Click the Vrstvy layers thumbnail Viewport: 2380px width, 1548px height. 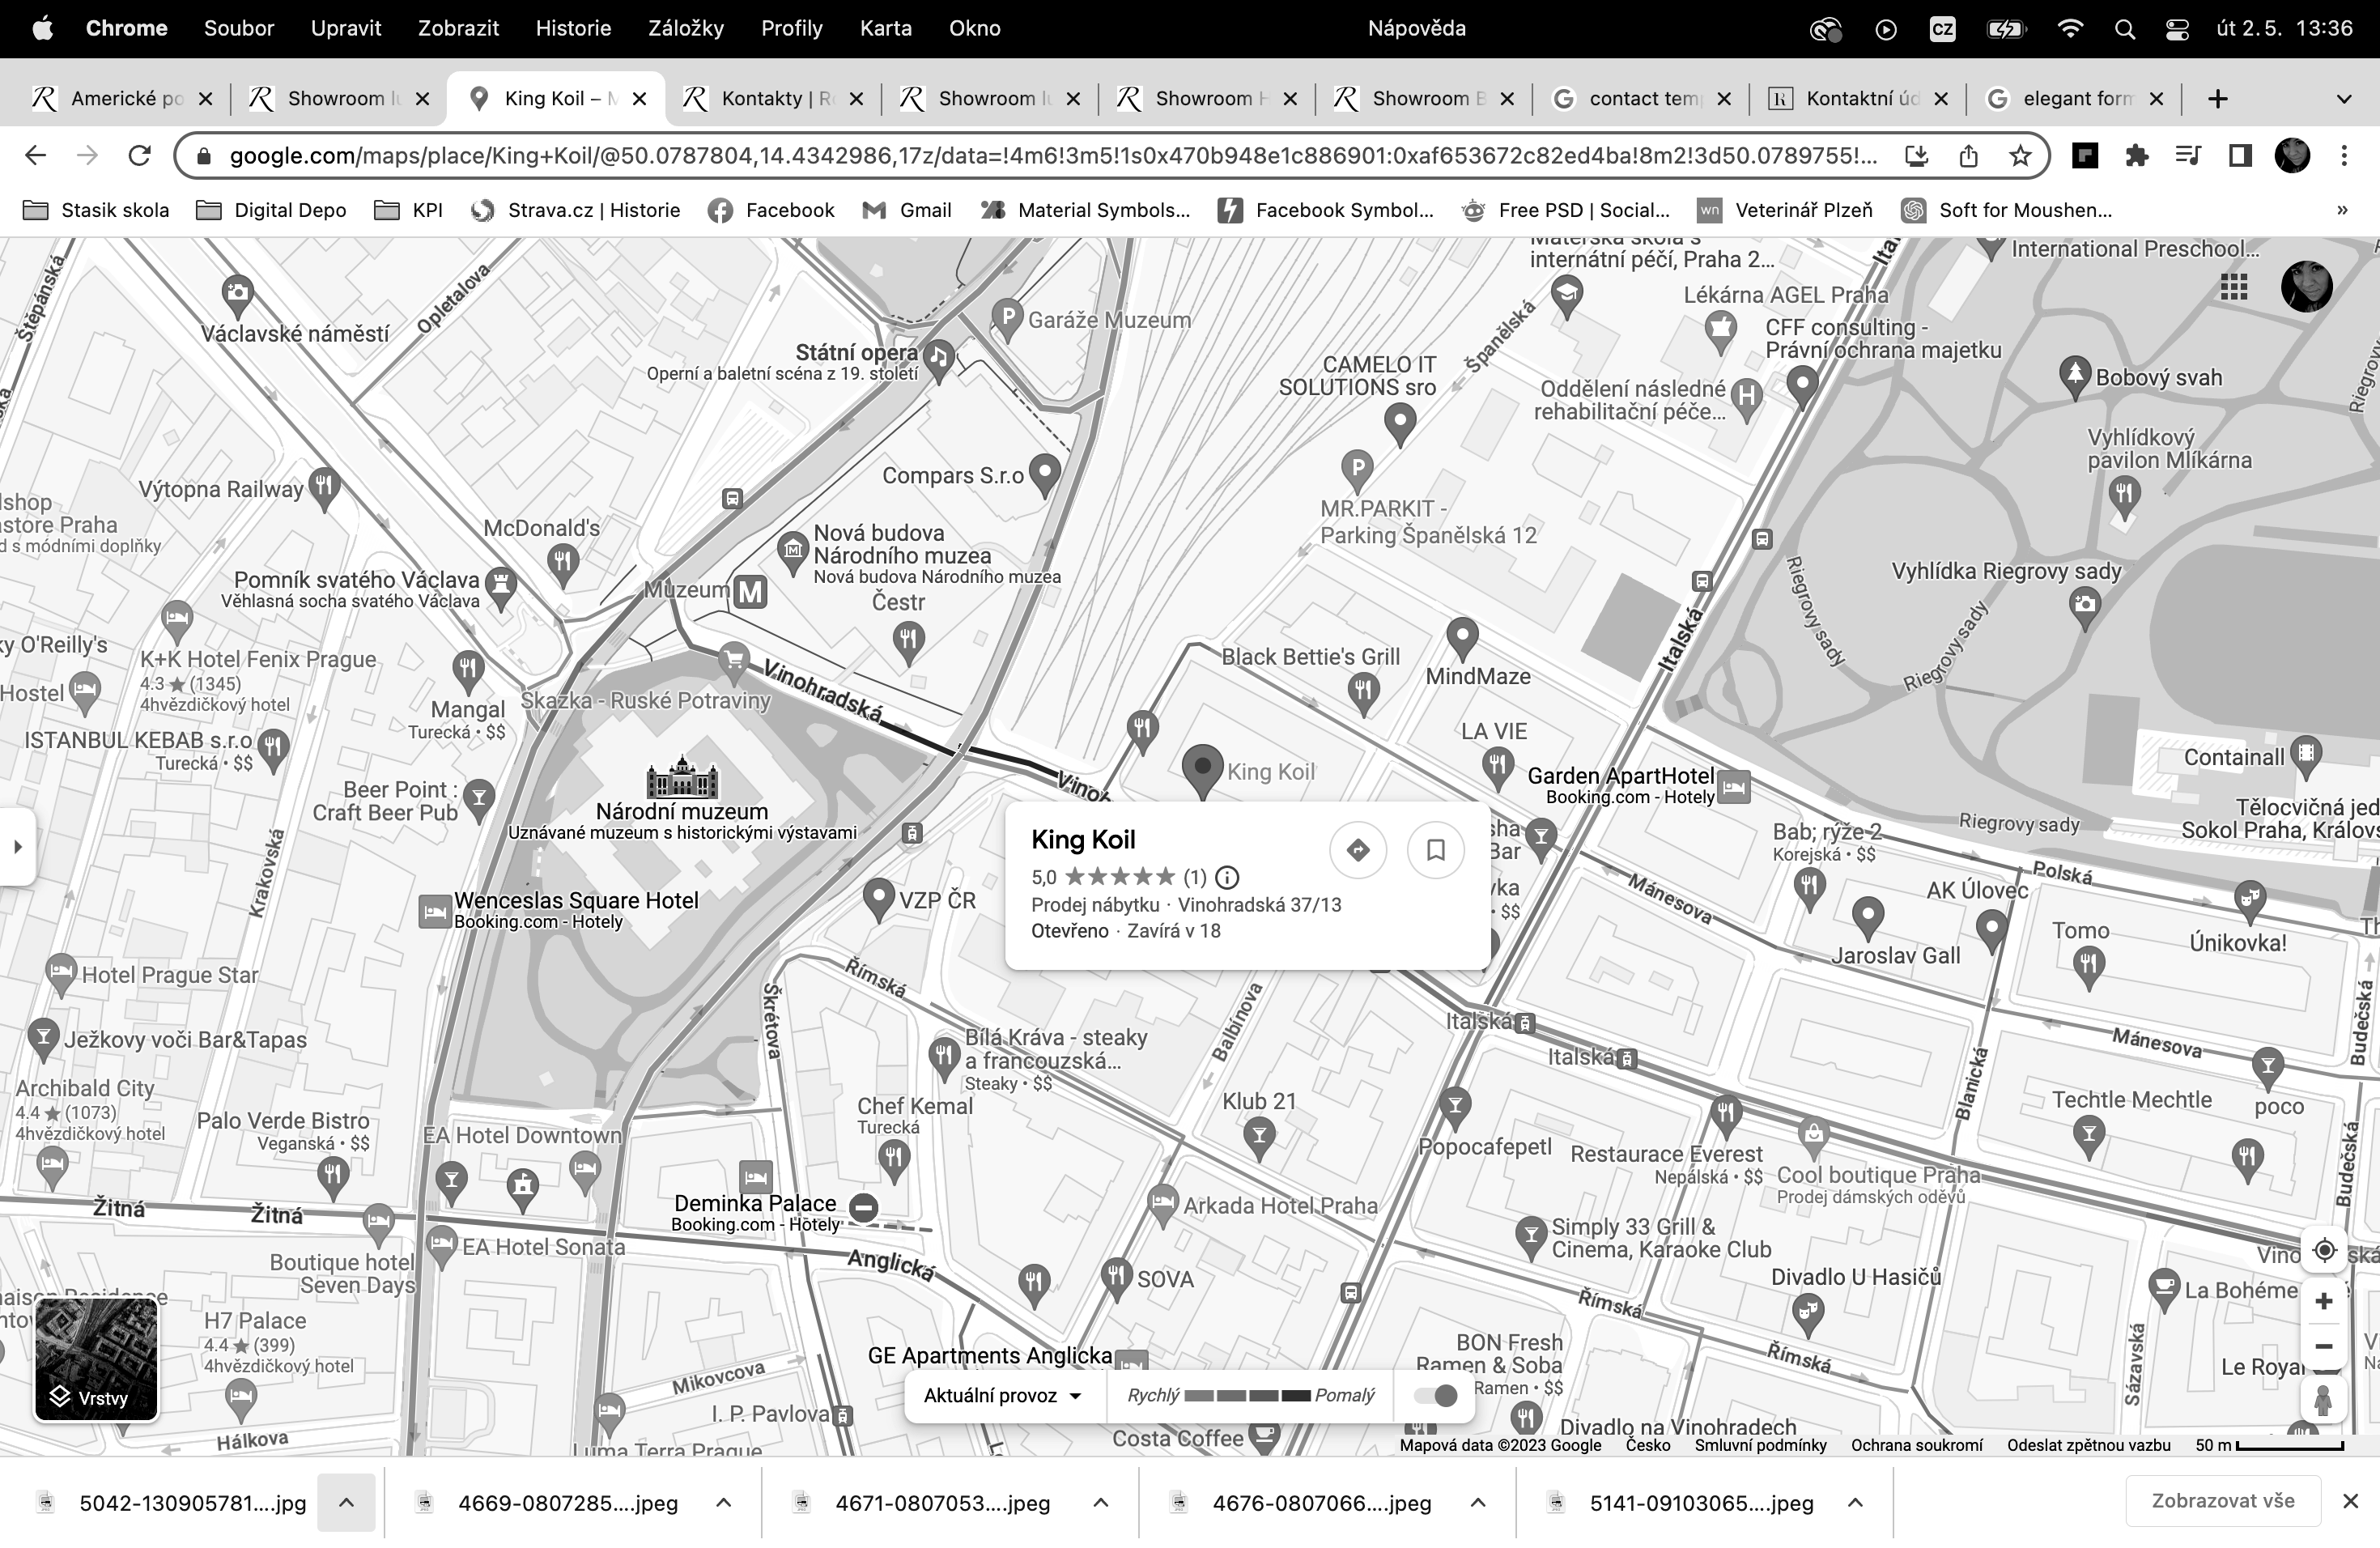click(x=96, y=1359)
